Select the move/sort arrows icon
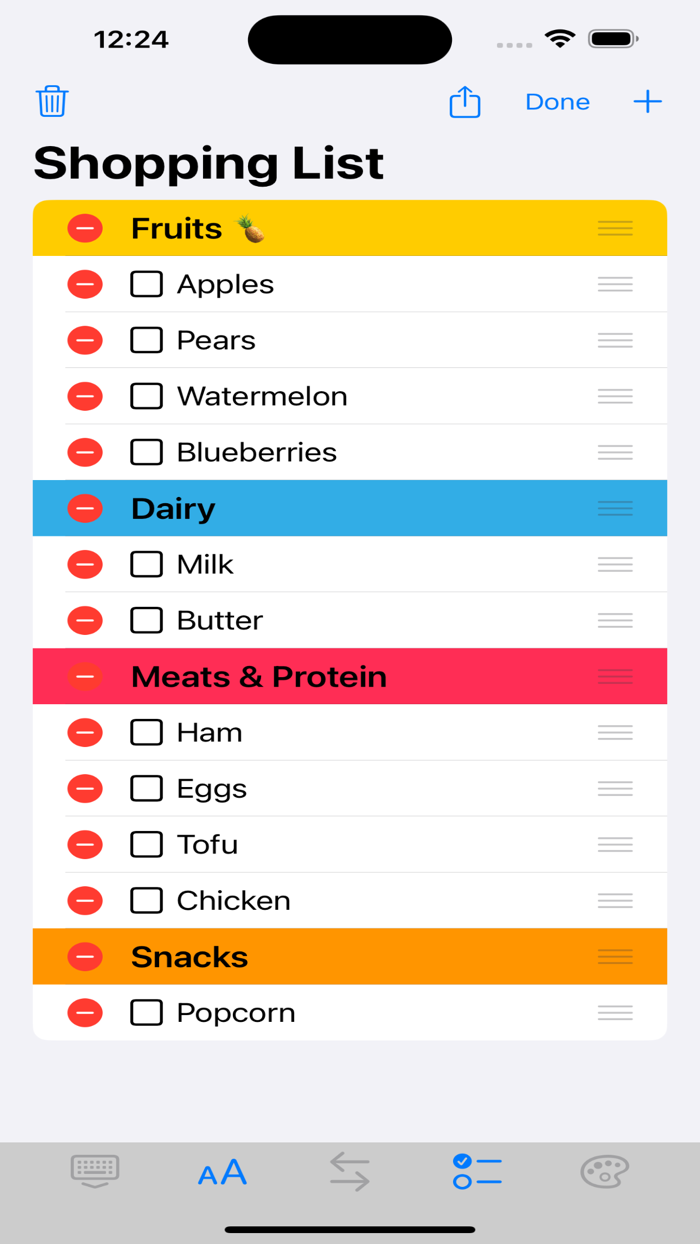700x1244 pixels. click(349, 1171)
